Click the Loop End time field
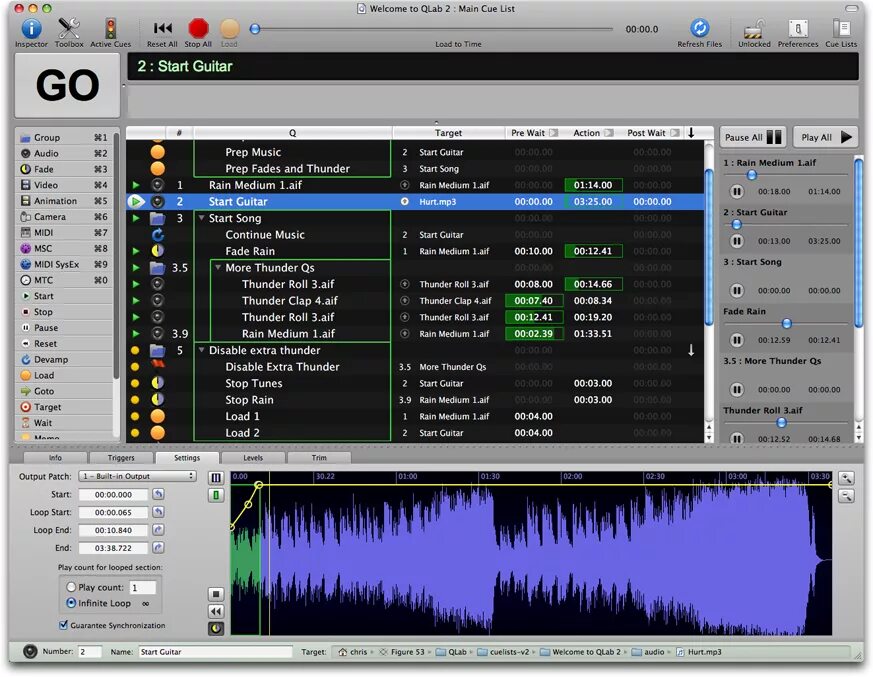Viewport: 873px width, 677px height. click(x=114, y=530)
